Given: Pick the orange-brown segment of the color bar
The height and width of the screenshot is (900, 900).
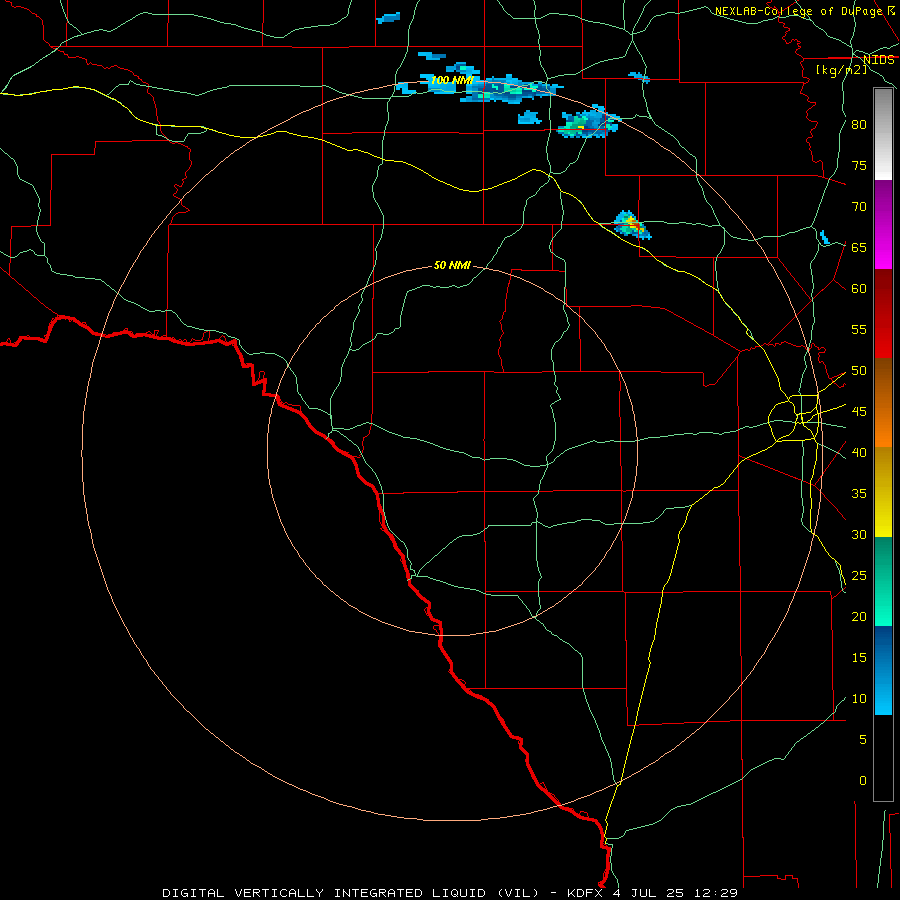Looking at the screenshot, I should click(x=883, y=402).
